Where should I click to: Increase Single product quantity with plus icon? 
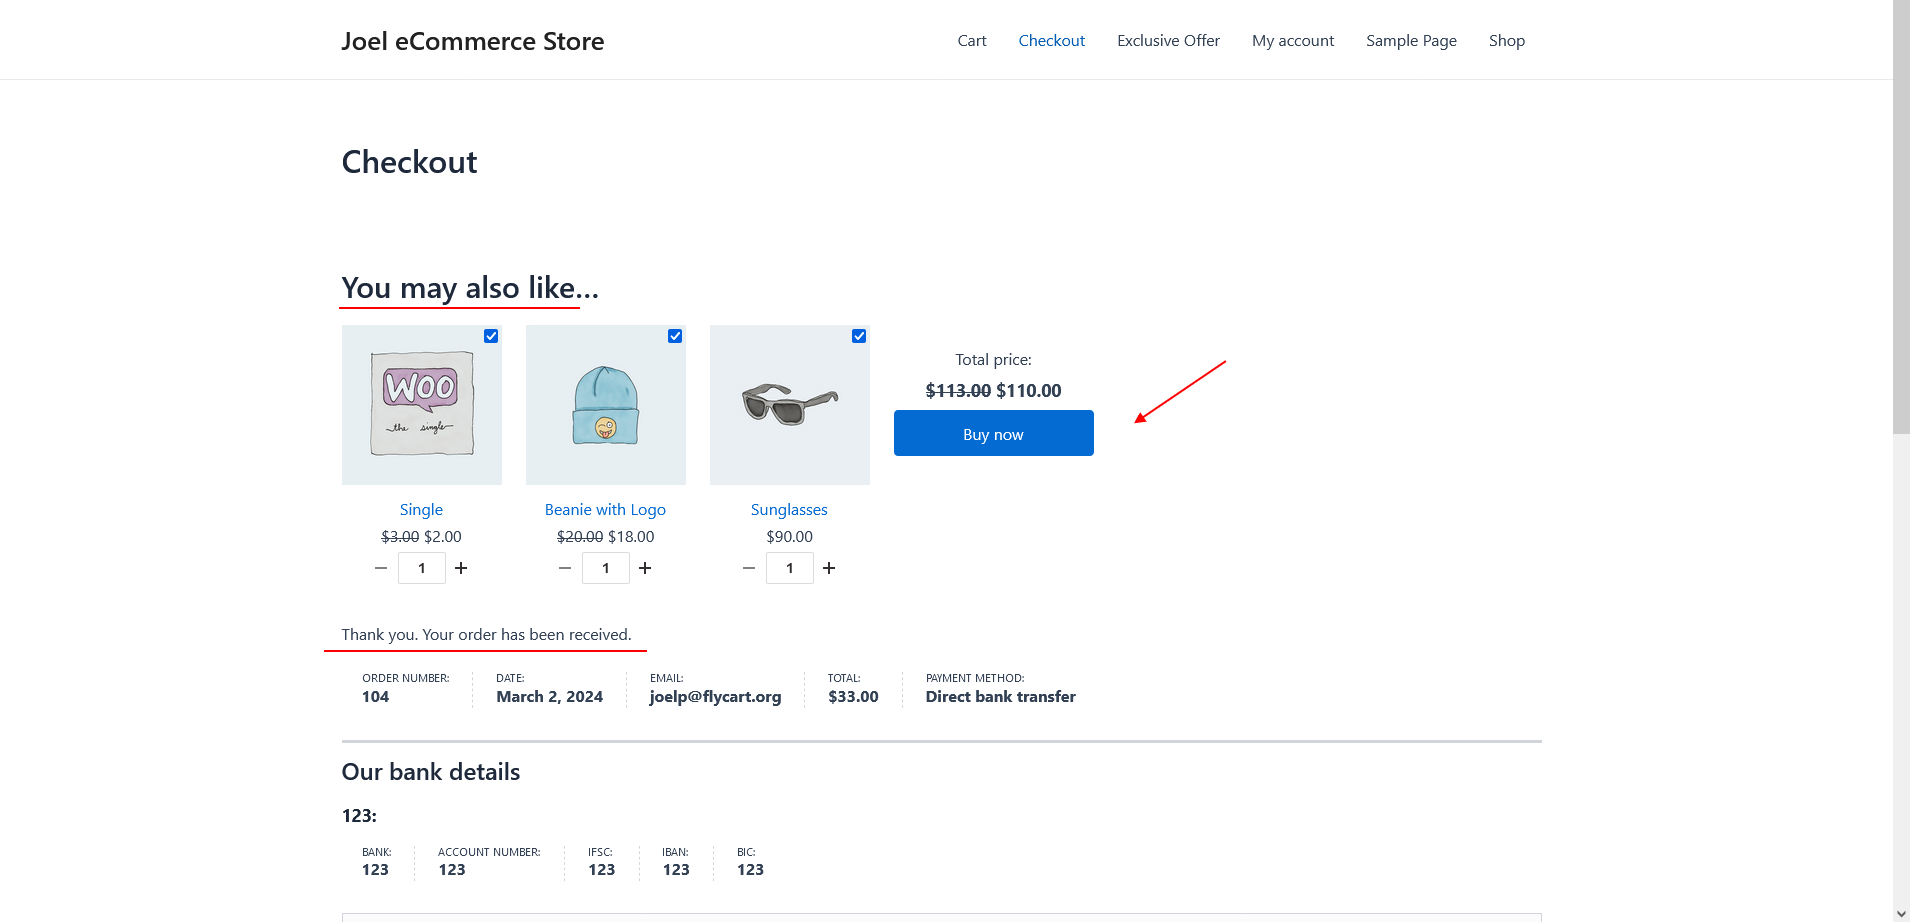[461, 568]
